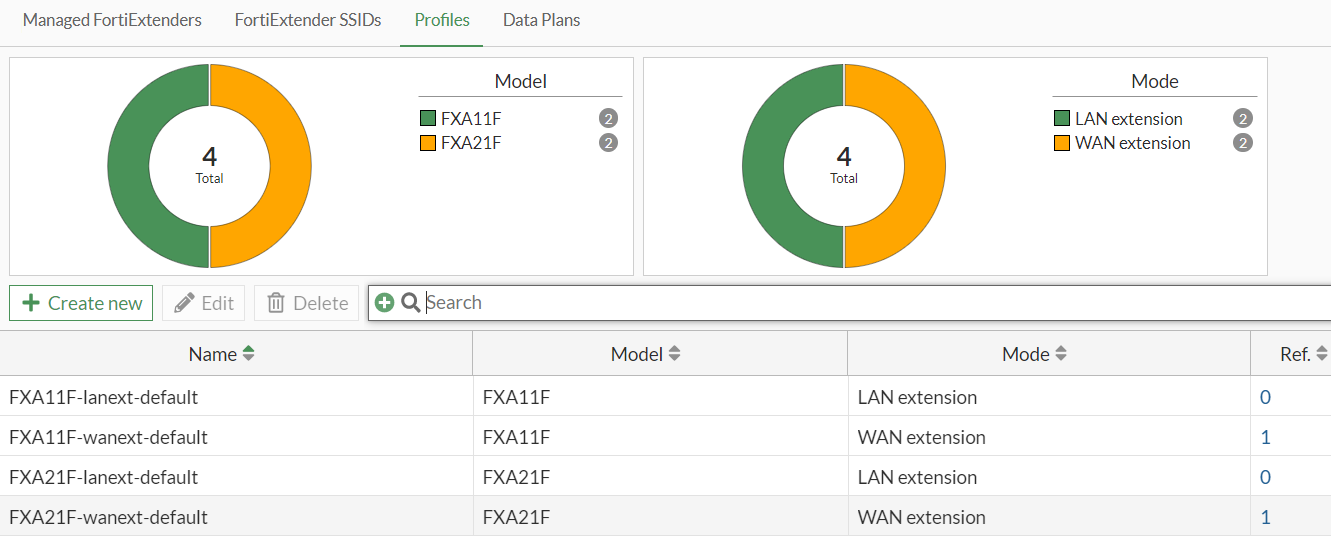
Task: Click the Create new button
Action: pos(81,303)
